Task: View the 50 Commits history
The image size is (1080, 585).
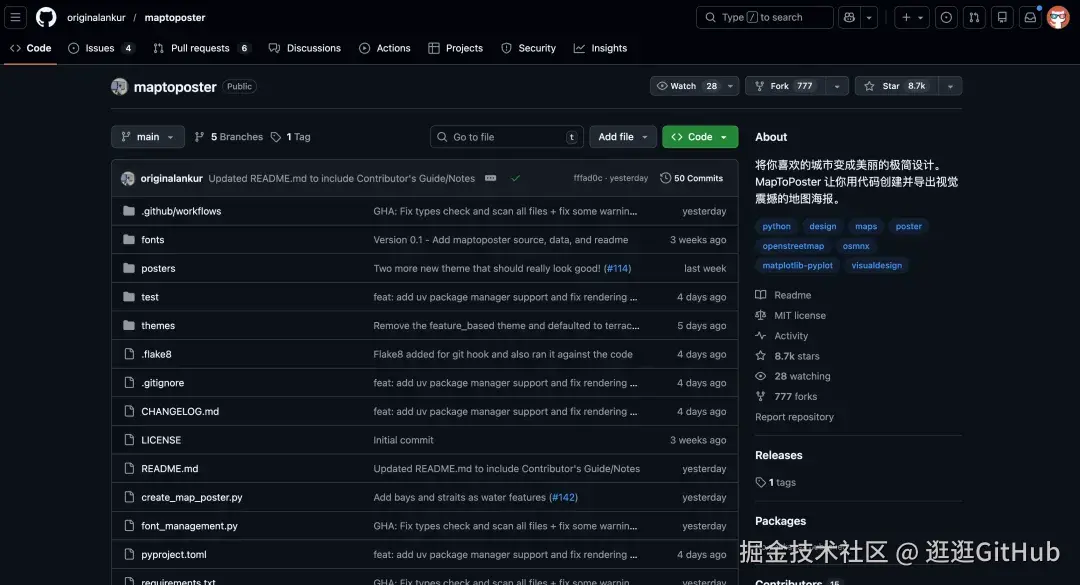Action: (x=692, y=178)
